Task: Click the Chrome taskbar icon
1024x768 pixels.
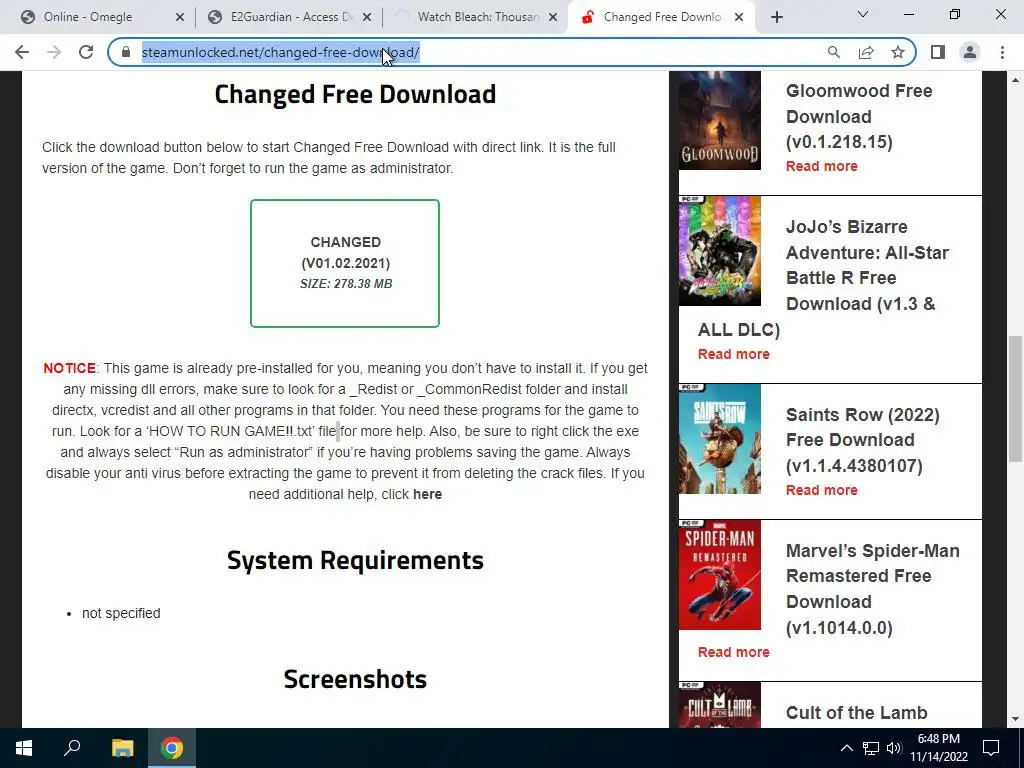Action: 172,748
